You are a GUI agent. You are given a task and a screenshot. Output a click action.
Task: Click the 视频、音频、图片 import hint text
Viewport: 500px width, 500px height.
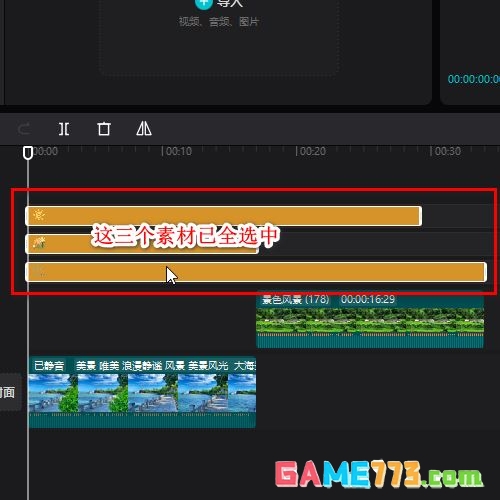pyautogui.click(x=219, y=22)
